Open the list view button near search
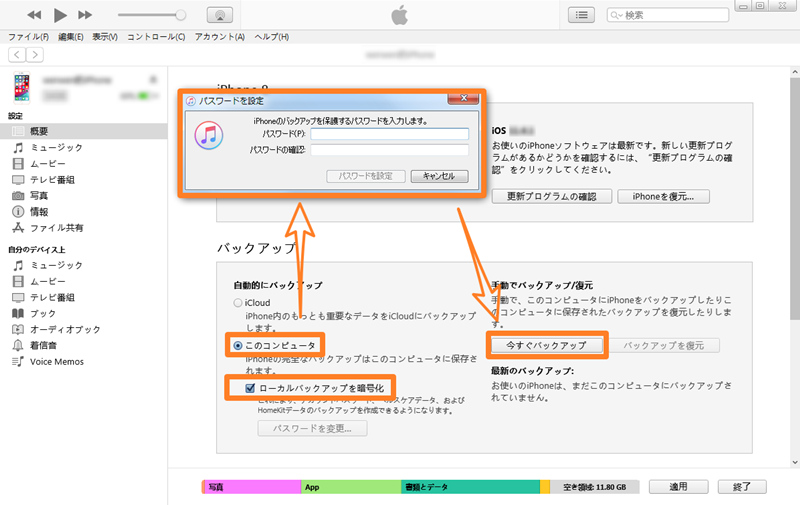The image size is (800, 505). click(581, 15)
